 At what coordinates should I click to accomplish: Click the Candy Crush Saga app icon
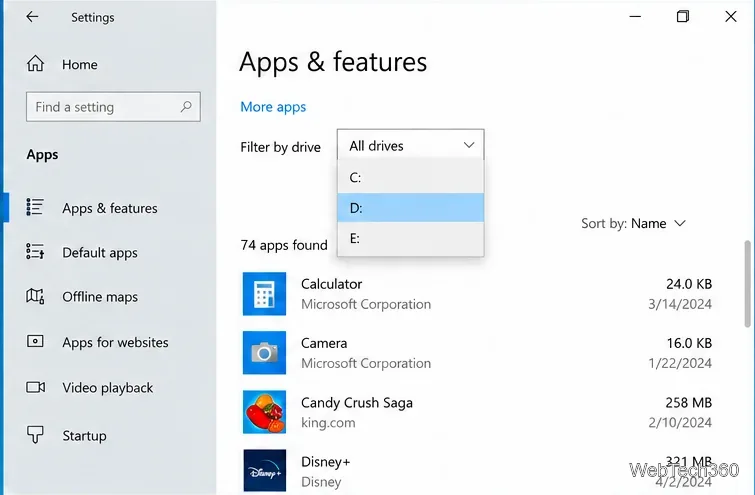click(x=264, y=412)
